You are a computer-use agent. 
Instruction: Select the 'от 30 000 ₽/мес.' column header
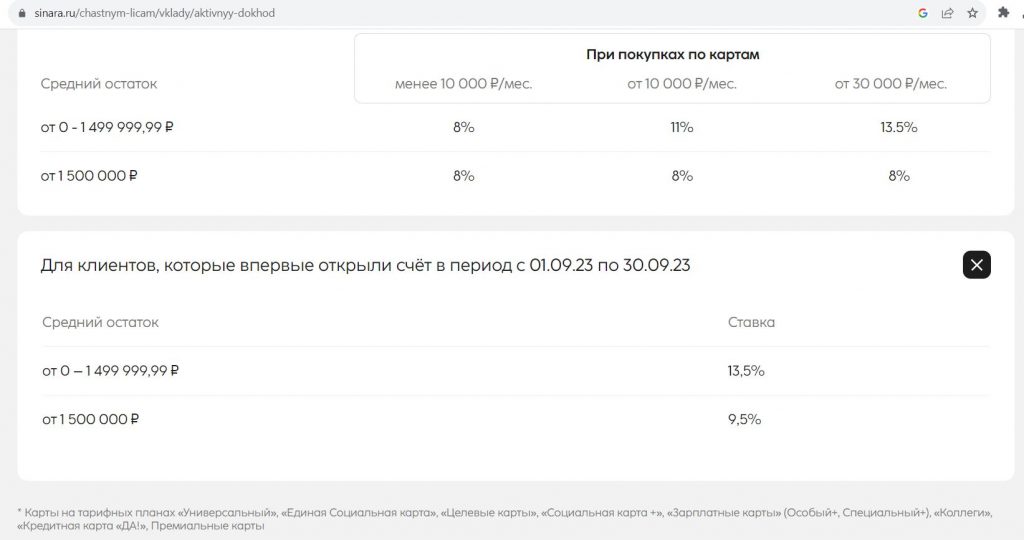(x=890, y=84)
